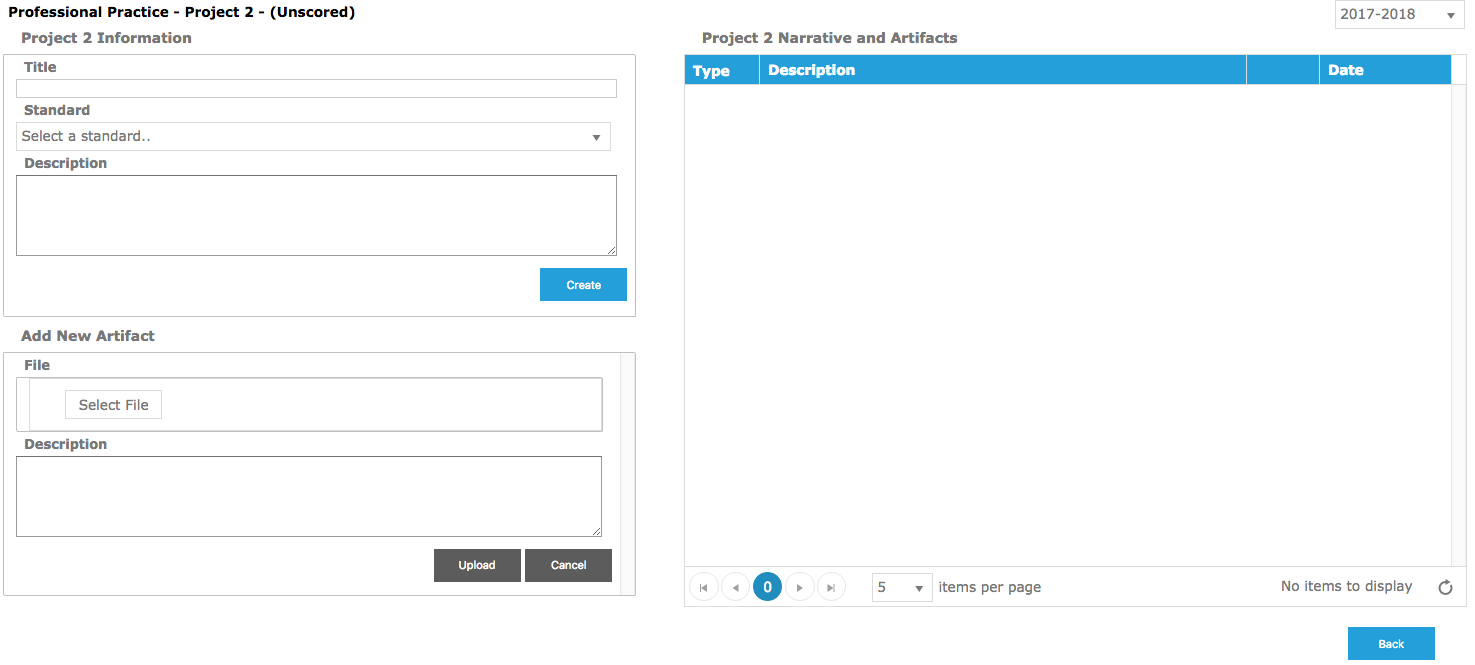This screenshot has height=665, width=1475.
Task: Click the Back button
Action: [1391, 644]
